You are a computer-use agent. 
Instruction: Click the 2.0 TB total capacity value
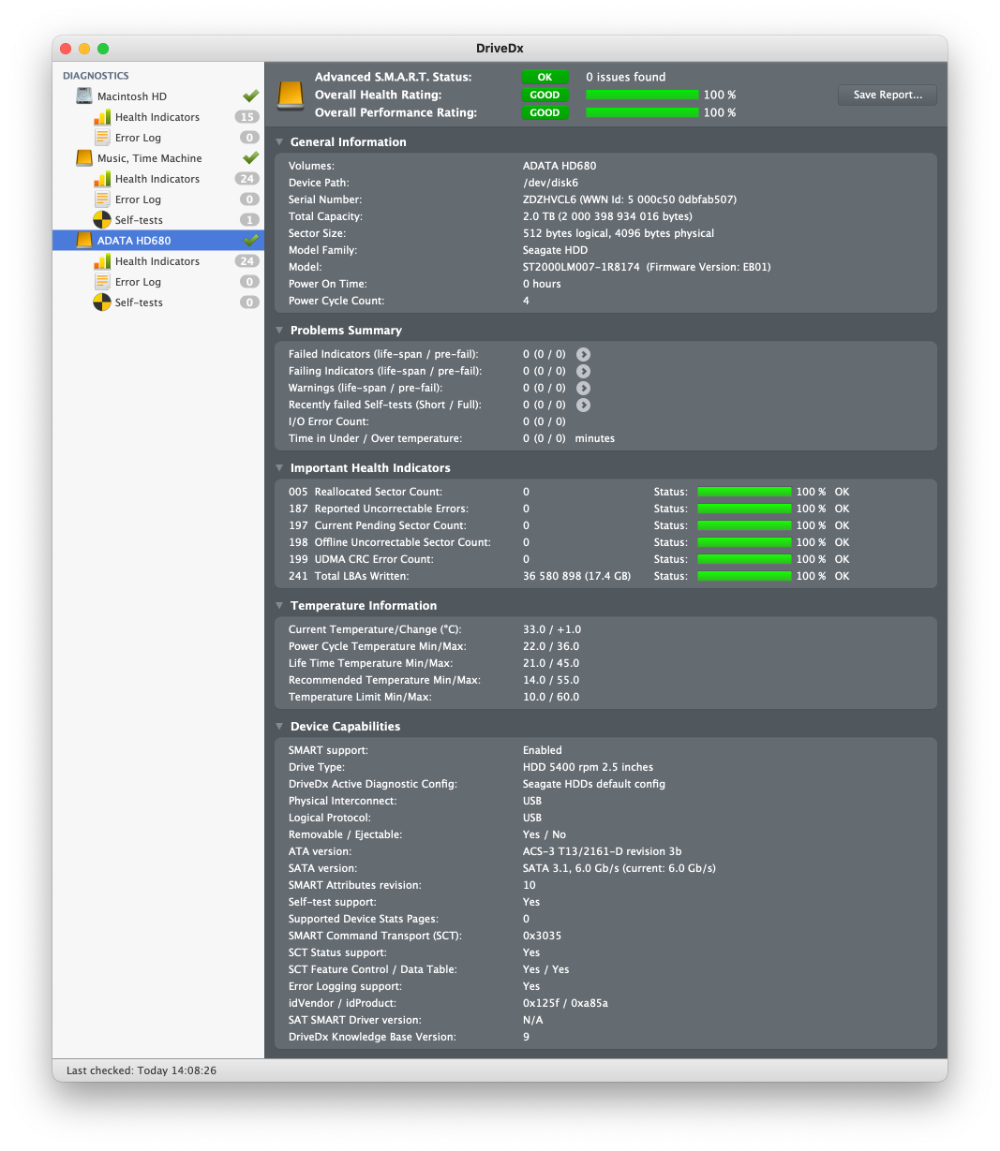click(607, 217)
